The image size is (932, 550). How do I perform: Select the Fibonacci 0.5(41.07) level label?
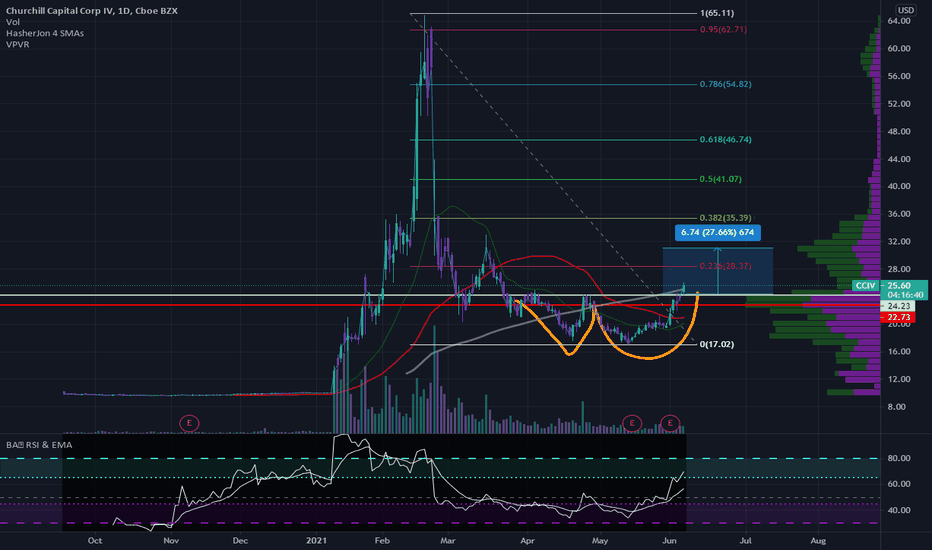pos(720,179)
